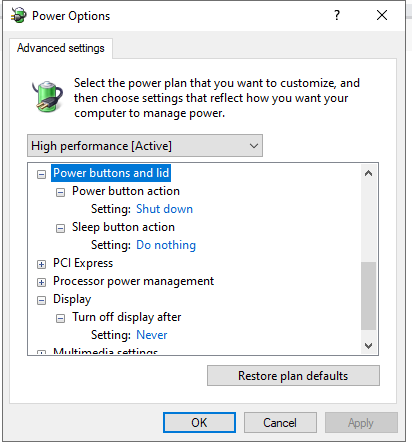Click the Shut down setting link
This screenshot has width=412, height=446.
click(x=165, y=209)
